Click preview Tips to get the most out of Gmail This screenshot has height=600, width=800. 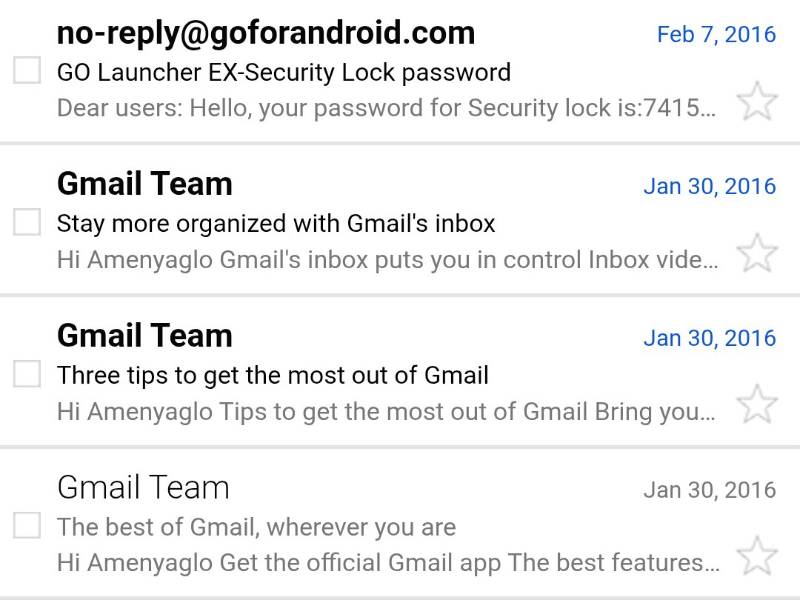[x=386, y=412]
